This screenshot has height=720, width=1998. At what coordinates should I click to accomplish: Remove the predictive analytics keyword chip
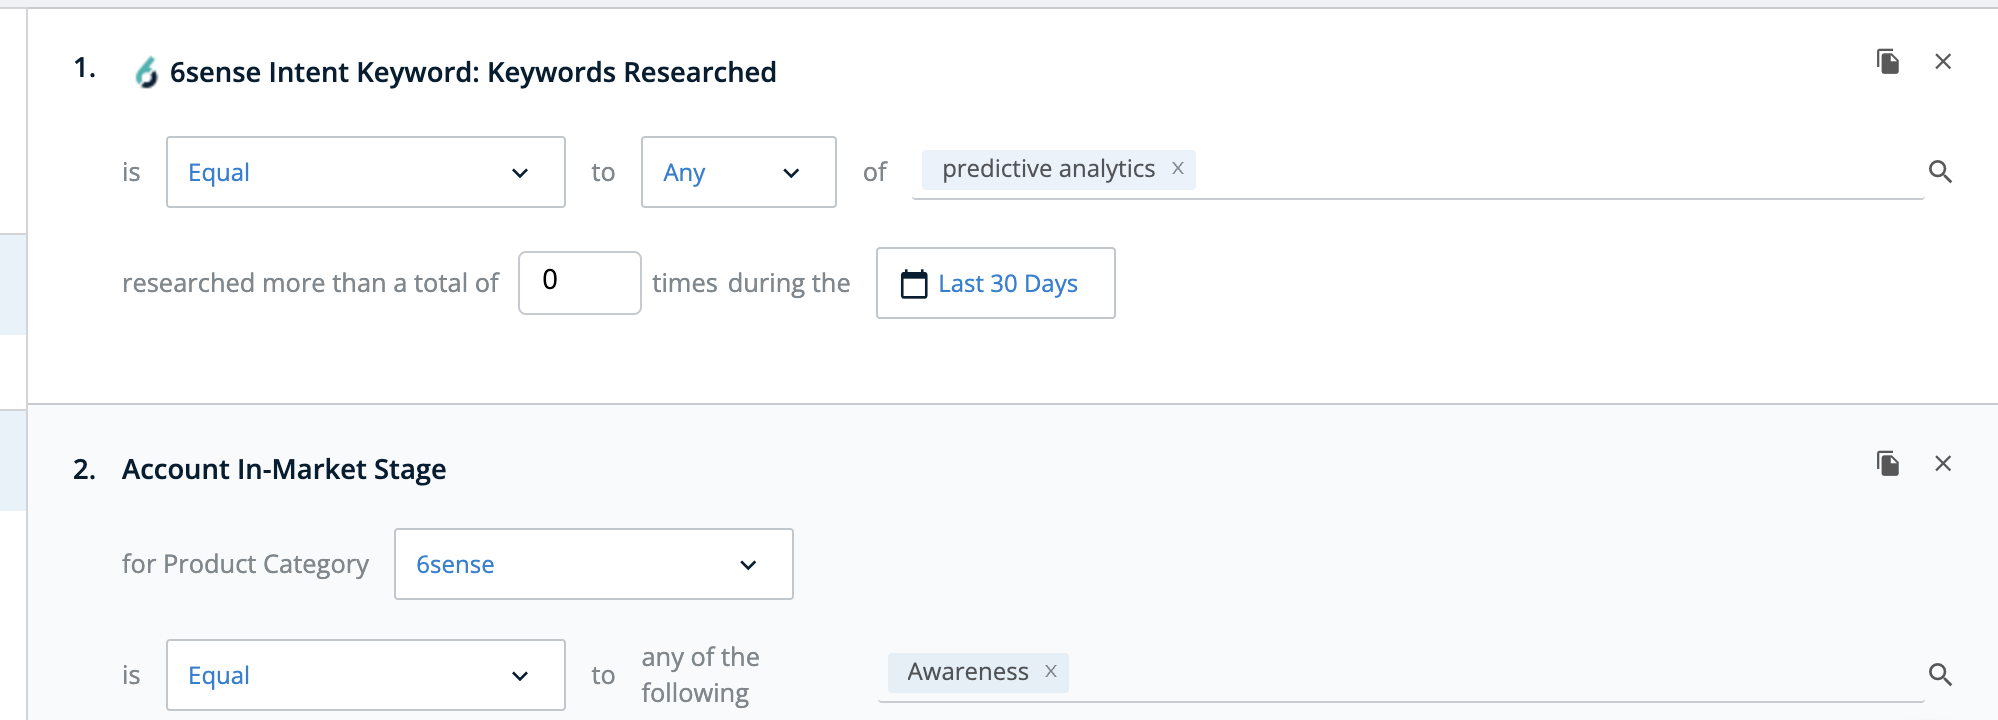1178,169
